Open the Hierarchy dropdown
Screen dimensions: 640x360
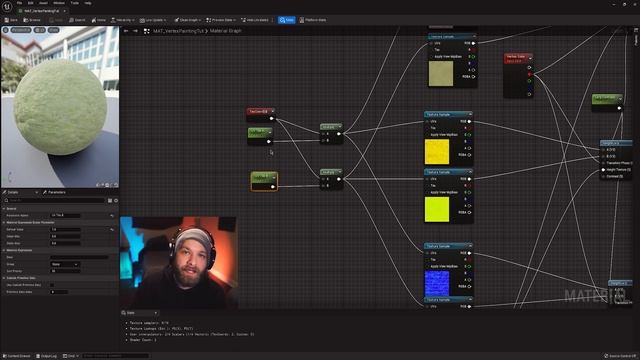(x=122, y=20)
